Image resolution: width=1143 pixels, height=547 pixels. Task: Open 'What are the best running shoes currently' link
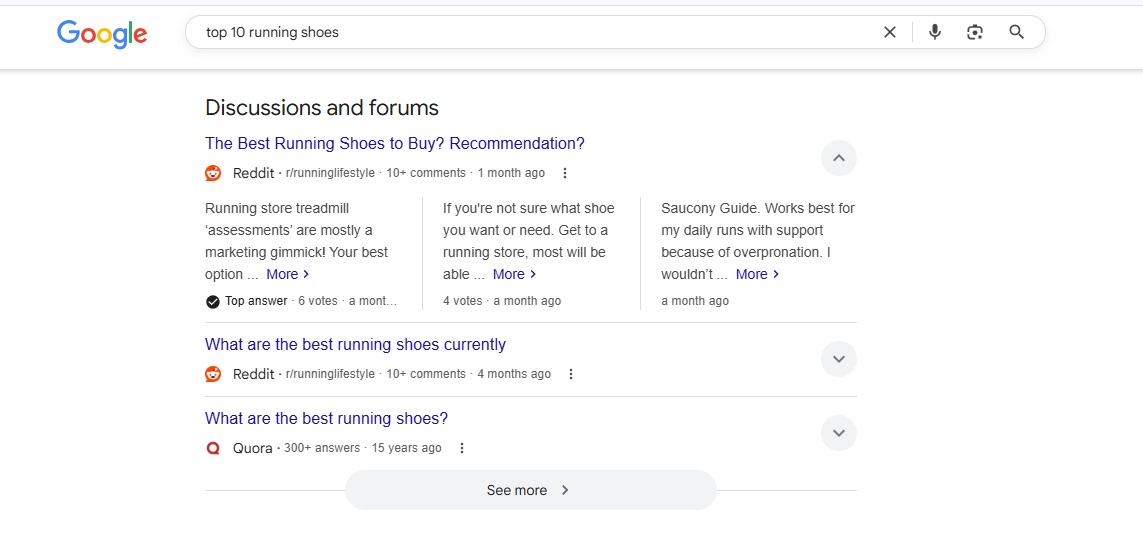pyautogui.click(x=355, y=345)
